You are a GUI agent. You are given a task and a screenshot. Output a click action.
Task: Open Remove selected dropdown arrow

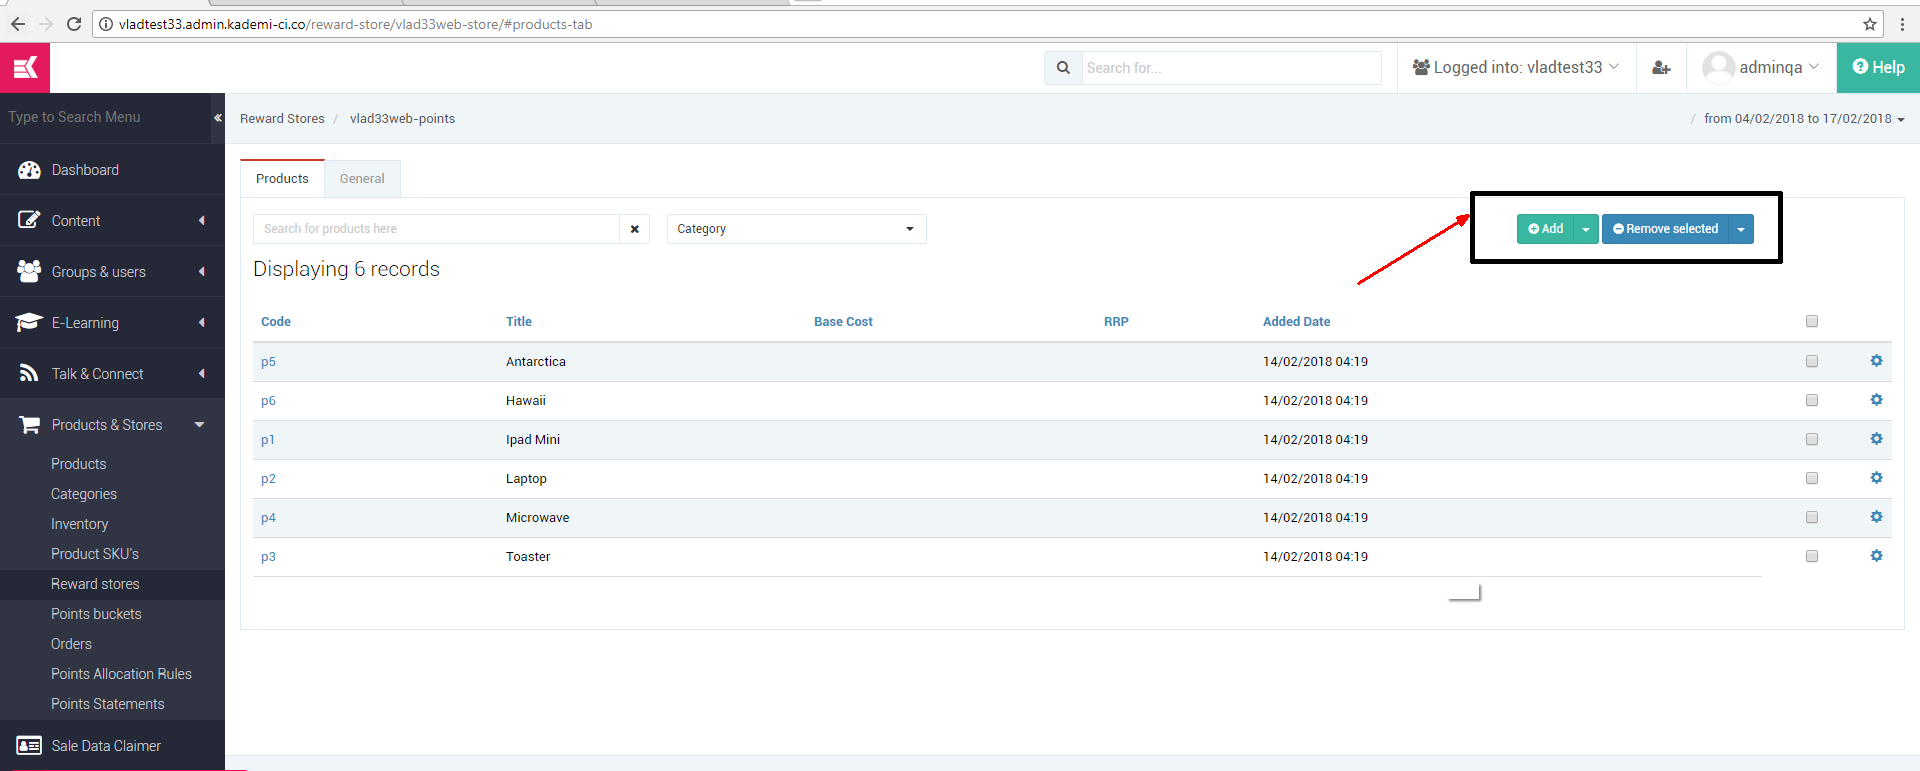point(1741,229)
